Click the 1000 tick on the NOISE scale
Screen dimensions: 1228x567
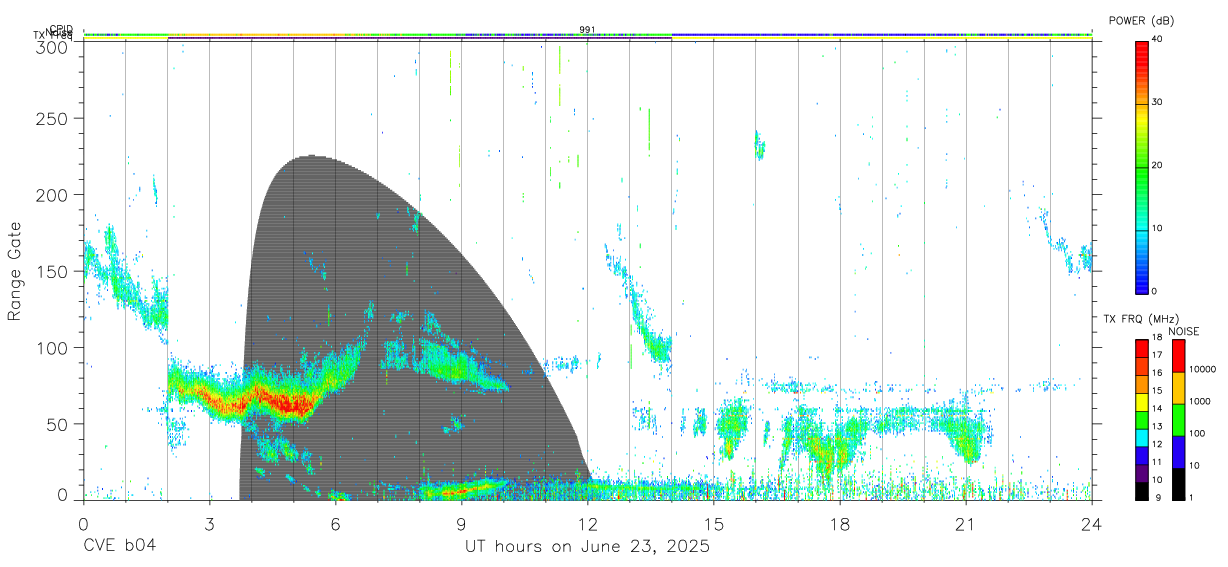pos(1200,401)
